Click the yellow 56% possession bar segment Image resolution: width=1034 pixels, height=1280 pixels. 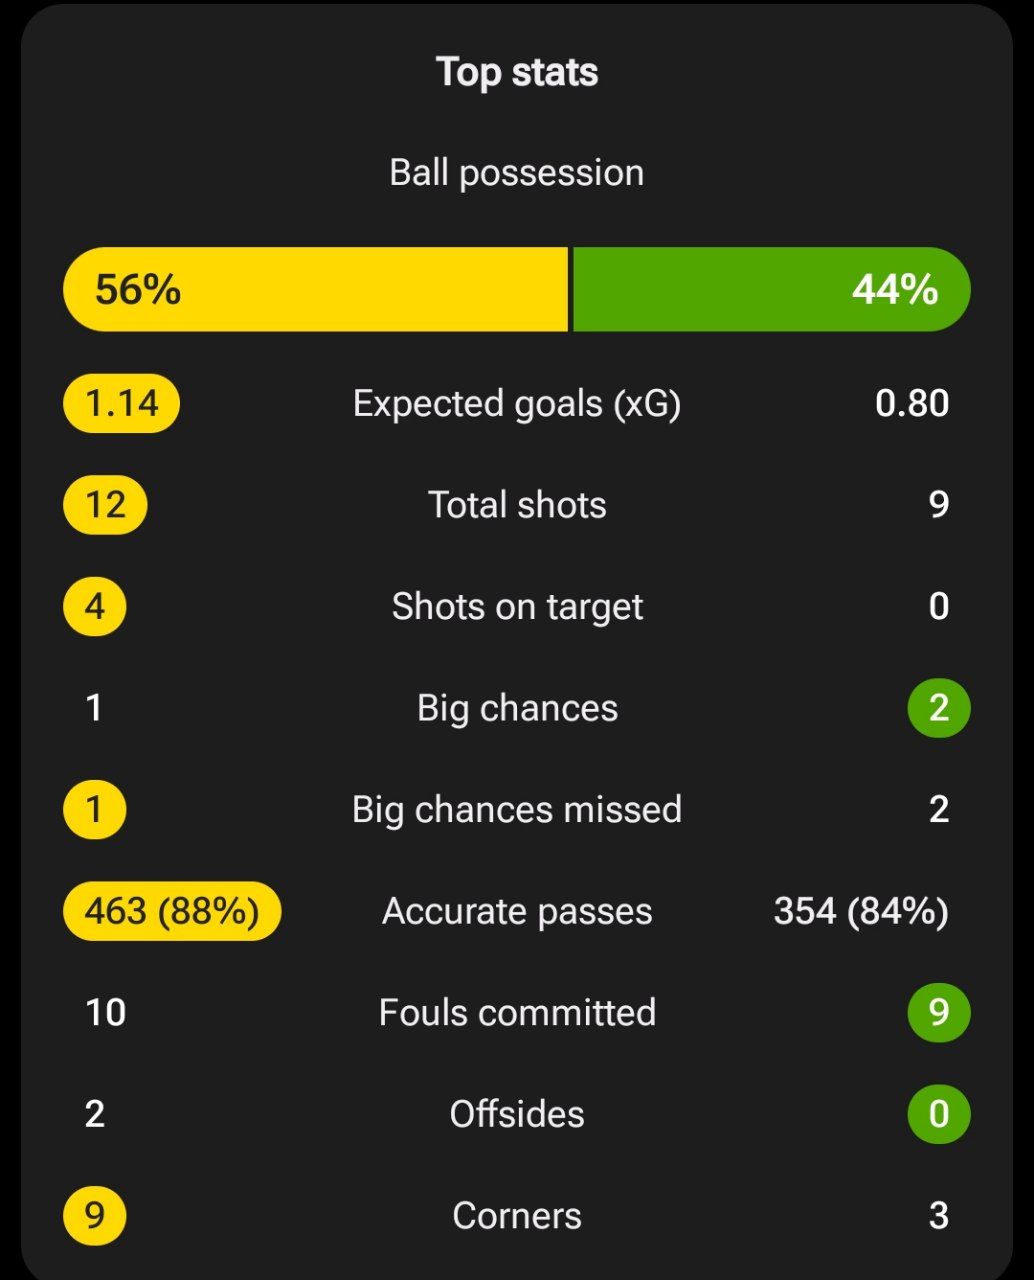point(315,289)
